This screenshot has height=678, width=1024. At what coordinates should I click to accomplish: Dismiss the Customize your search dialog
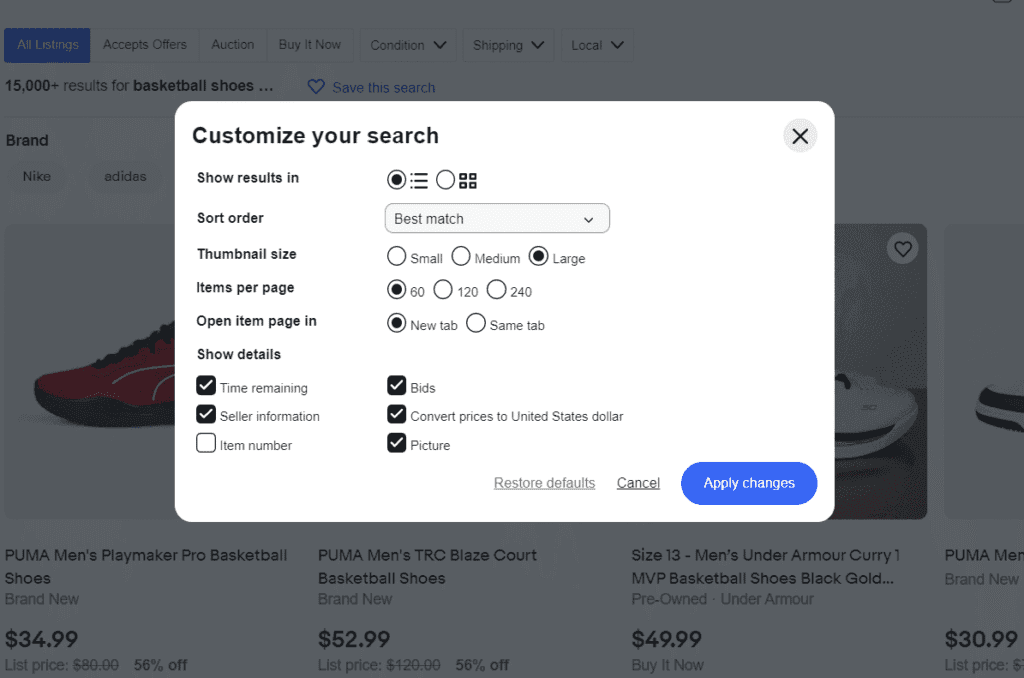pyautogui.click(x=799, y=135)
